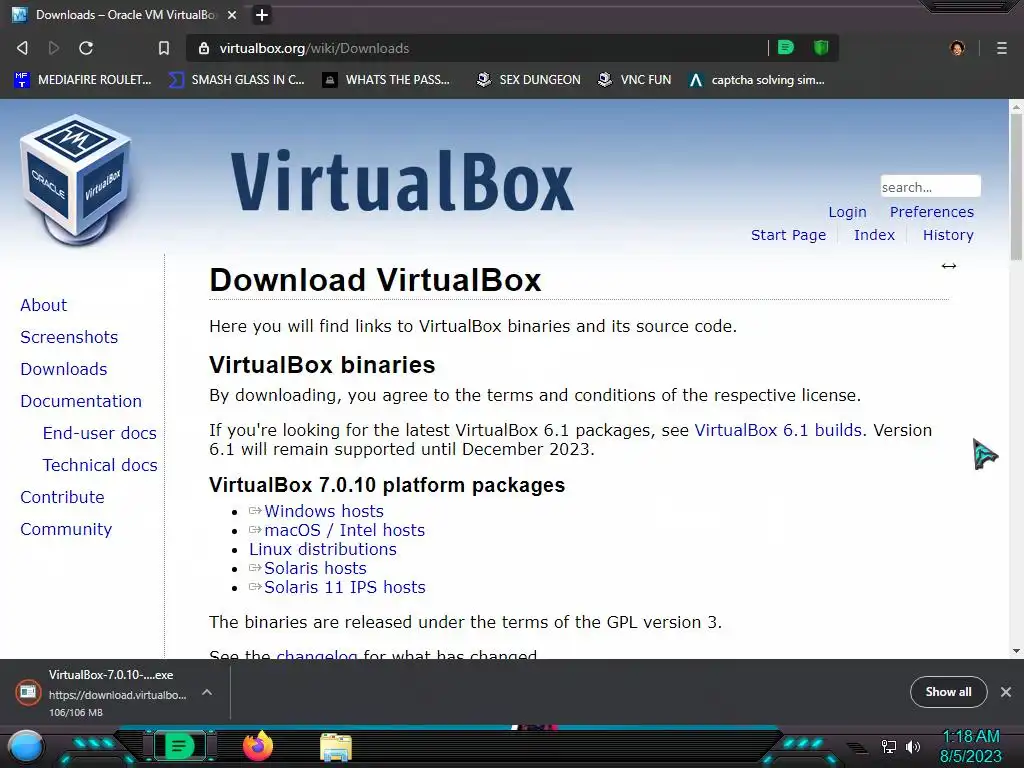Open the Index page
This screenshot has height=768, width=1024.
click(x=874, y=235)
